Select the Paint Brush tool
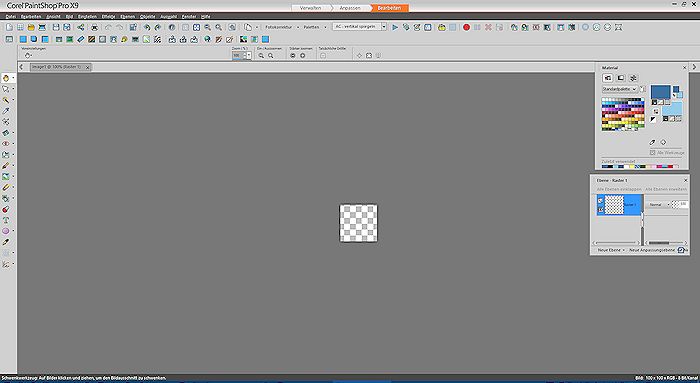Screen dimensions: 700x383 coord(6,166)
